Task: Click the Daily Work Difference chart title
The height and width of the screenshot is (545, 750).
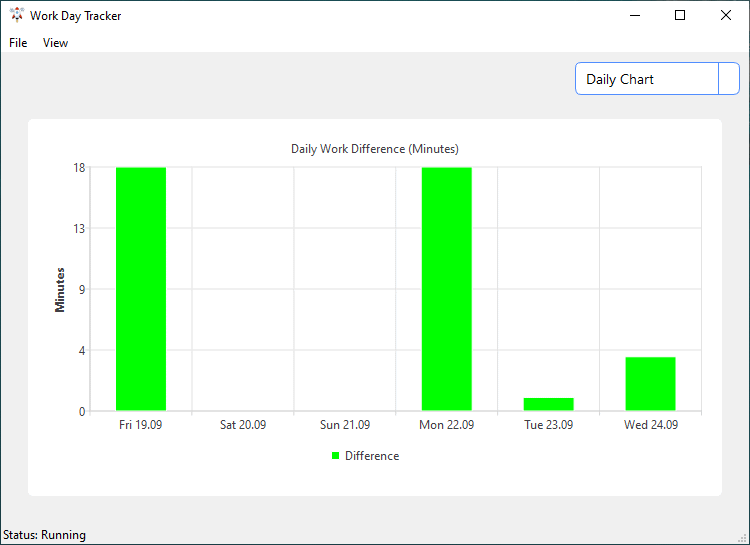Action: click(x=374, y=149)
